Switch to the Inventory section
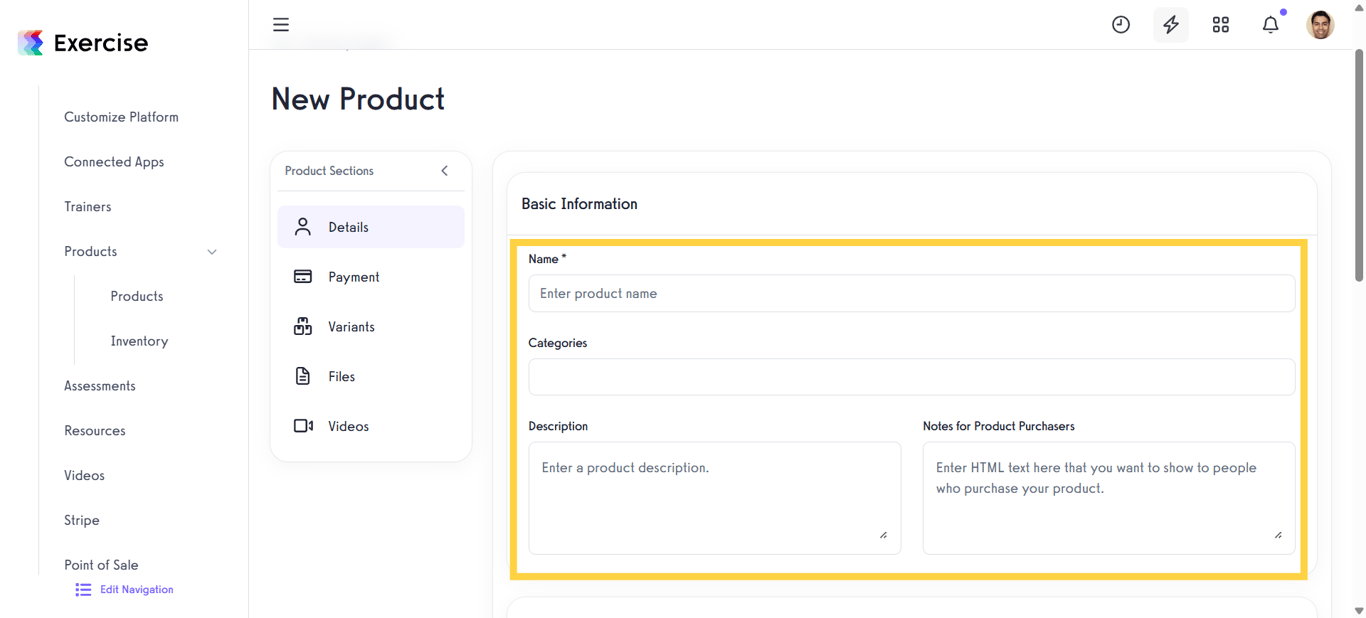This screenshot has width=1366, height=618. (x=137, y=340)
